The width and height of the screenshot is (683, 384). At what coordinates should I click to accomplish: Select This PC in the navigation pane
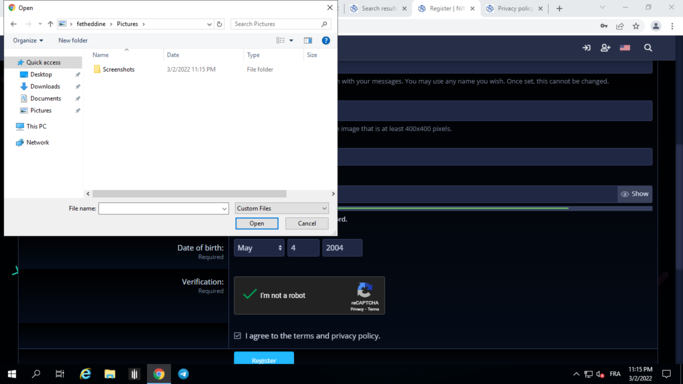coord(36,126)
